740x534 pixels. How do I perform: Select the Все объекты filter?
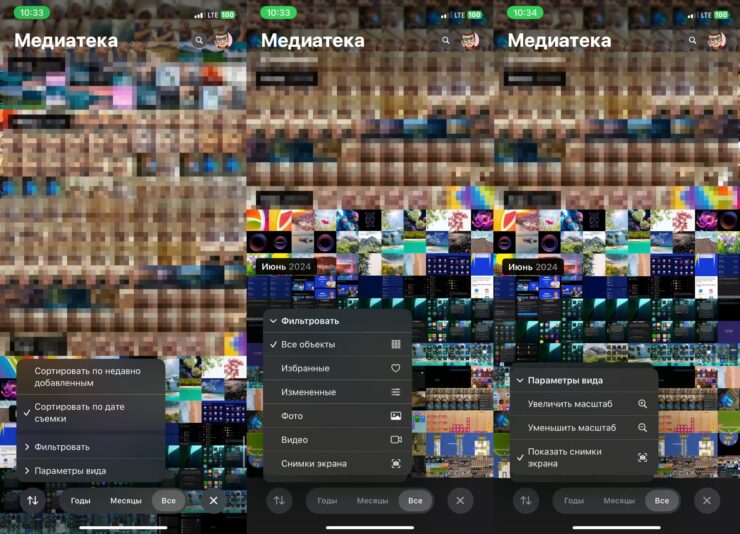pyautogui.click(x=337, y=344)
